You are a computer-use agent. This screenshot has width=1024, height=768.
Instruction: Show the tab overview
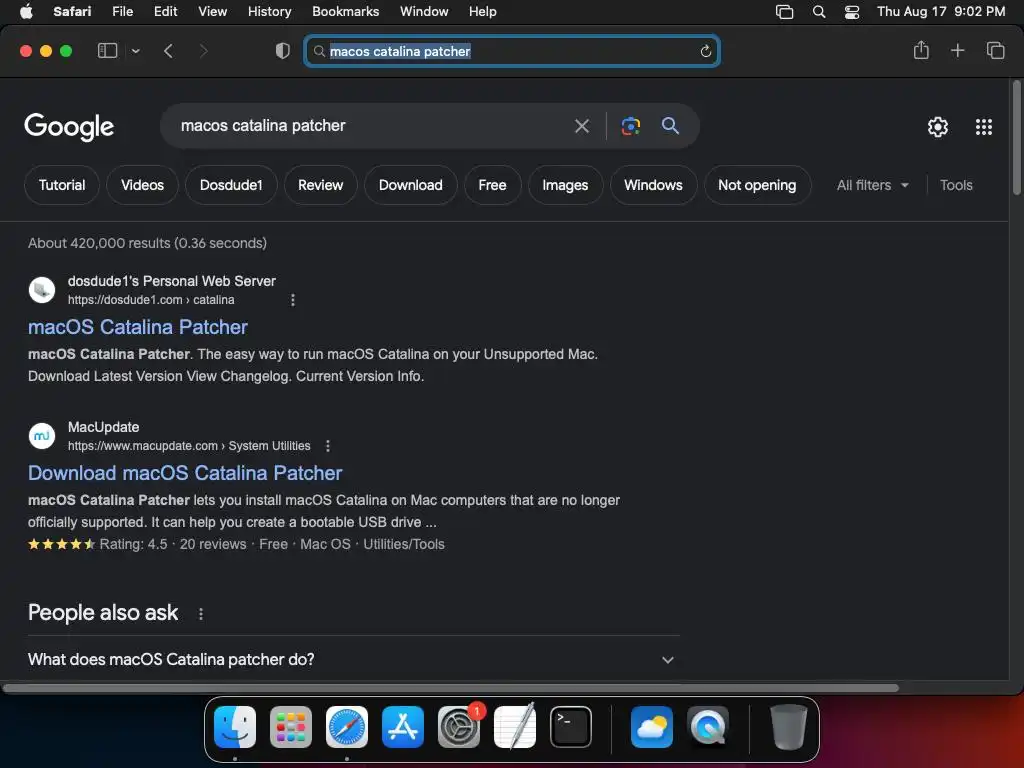(995, 50)
